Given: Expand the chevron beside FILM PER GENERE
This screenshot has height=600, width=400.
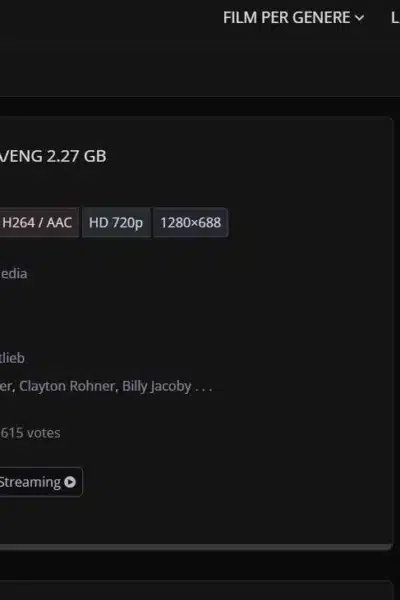Looking at the screenshot, I should (359, 18).
